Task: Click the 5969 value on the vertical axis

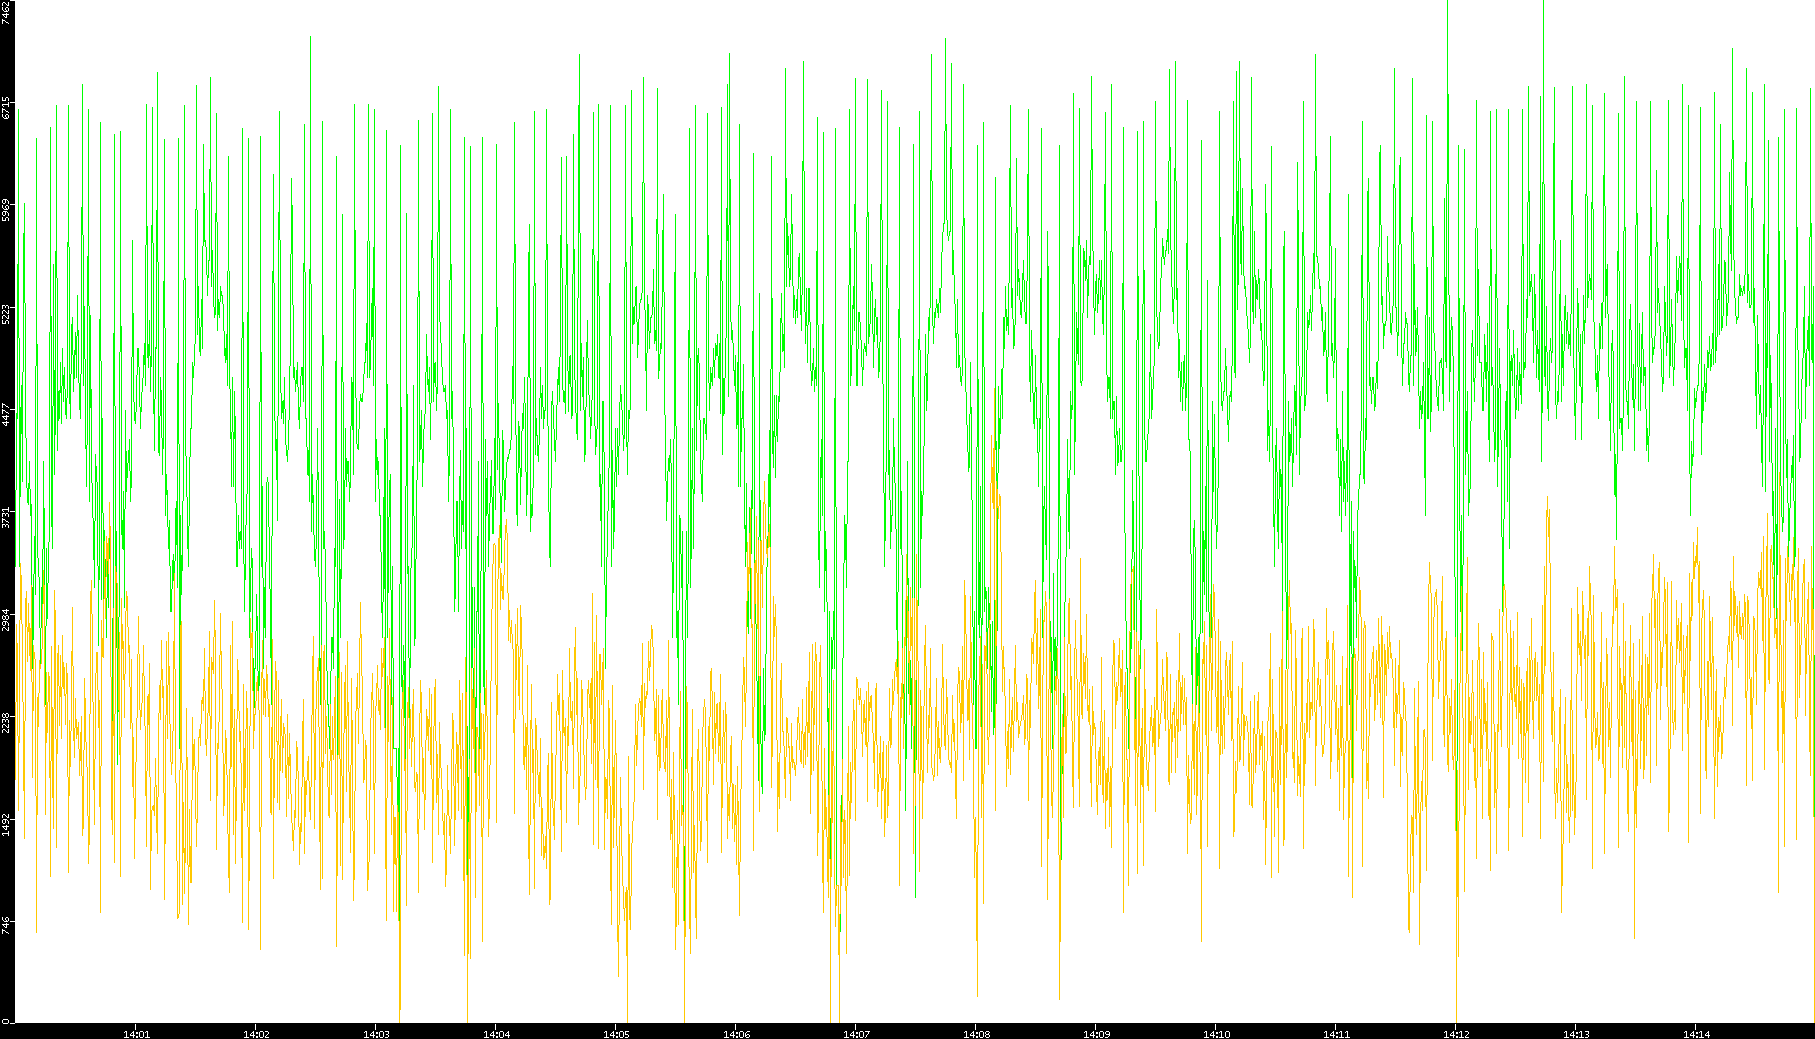Action: [7, 211]
